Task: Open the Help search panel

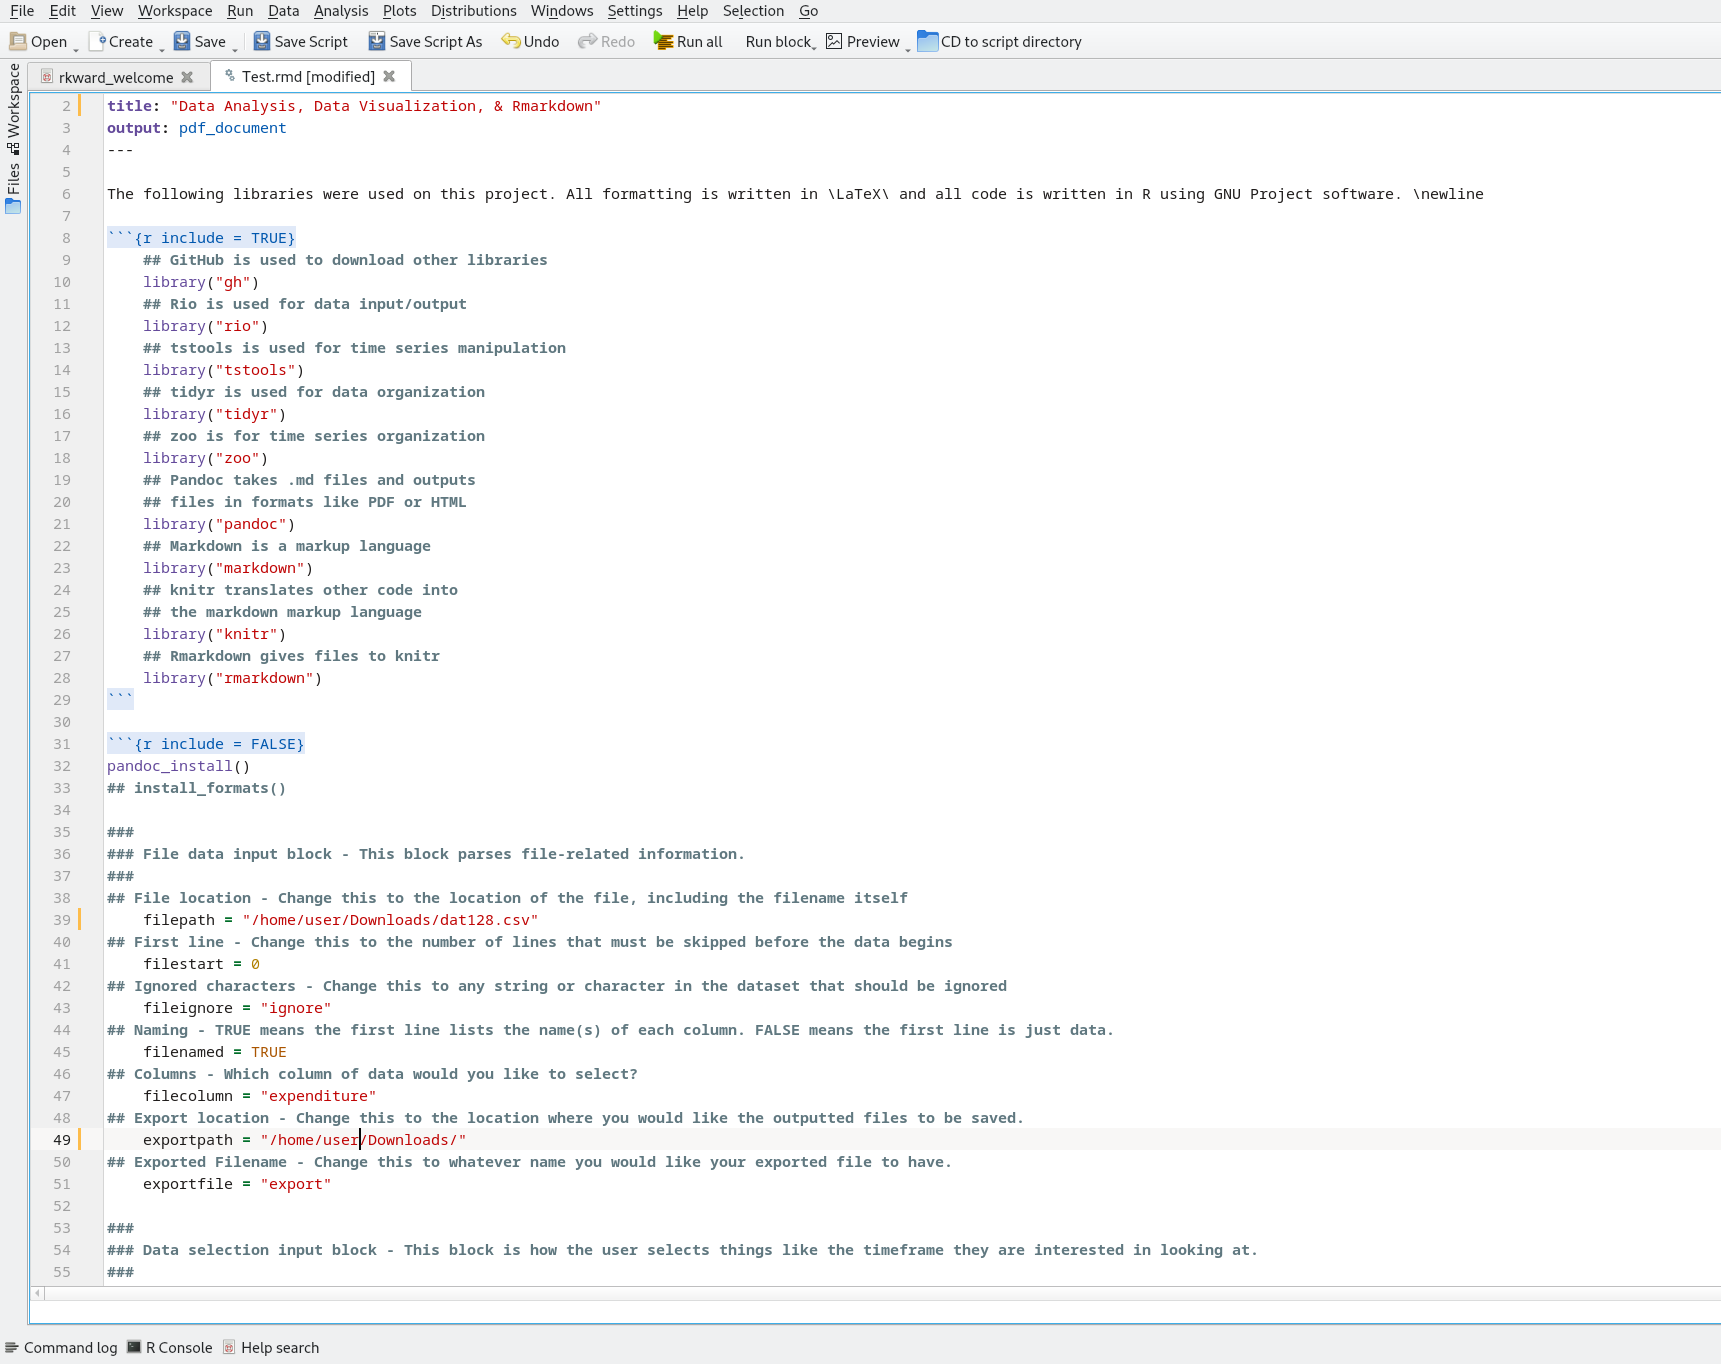Action: tap(271, 1347)
